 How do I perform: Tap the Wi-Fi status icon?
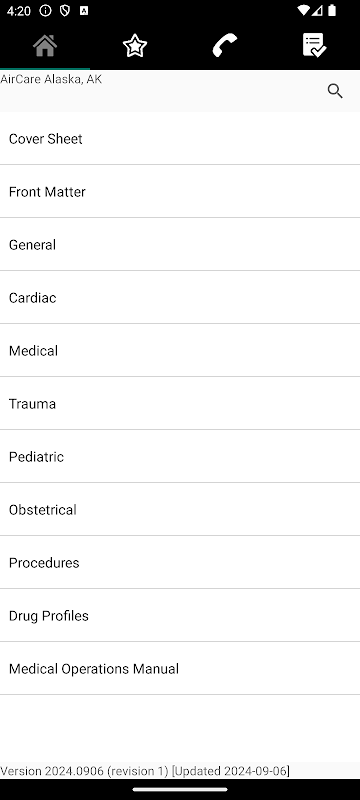click(x=303, y=10)
